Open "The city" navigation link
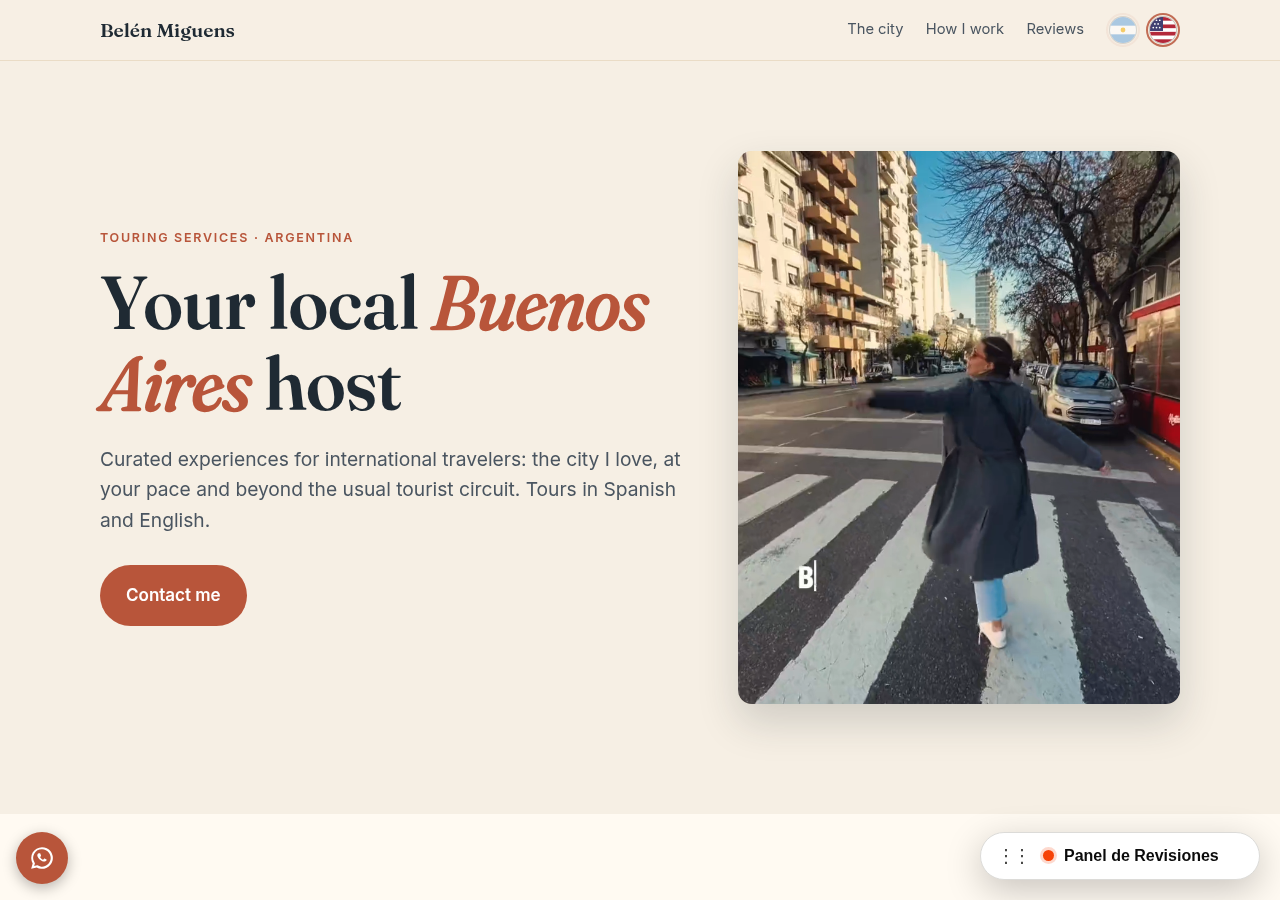The image size is (1280, 900). pos(875,29)
